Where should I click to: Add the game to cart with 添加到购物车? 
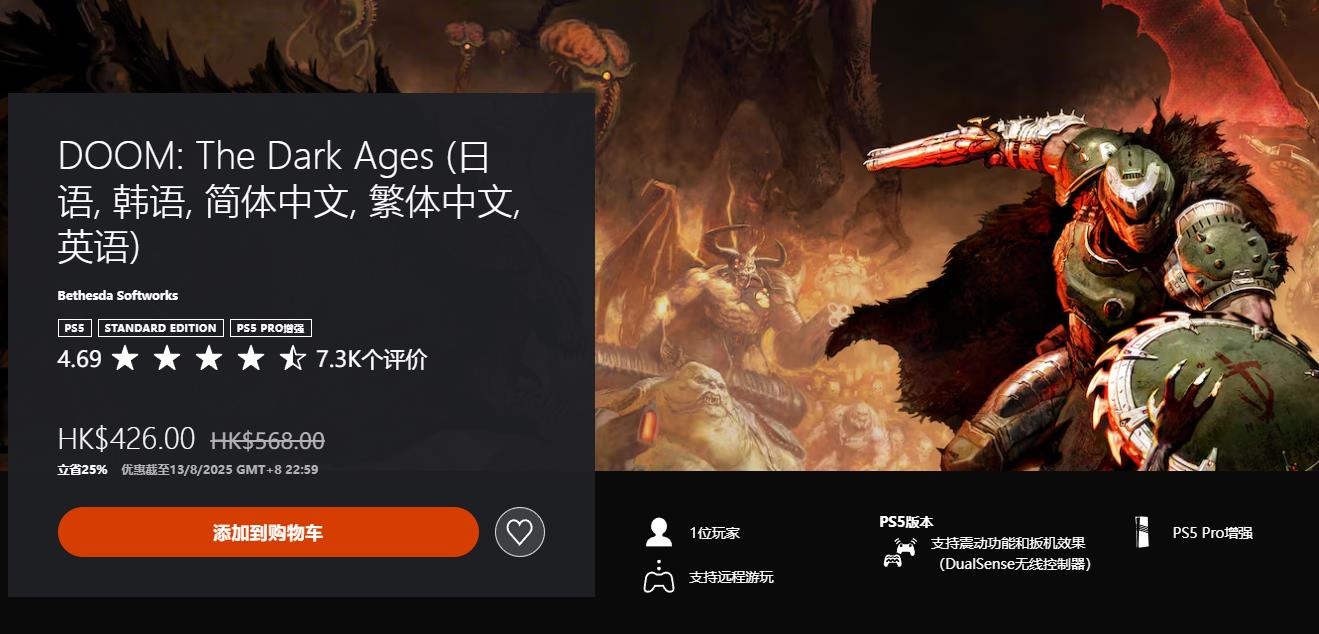[268, 532]
